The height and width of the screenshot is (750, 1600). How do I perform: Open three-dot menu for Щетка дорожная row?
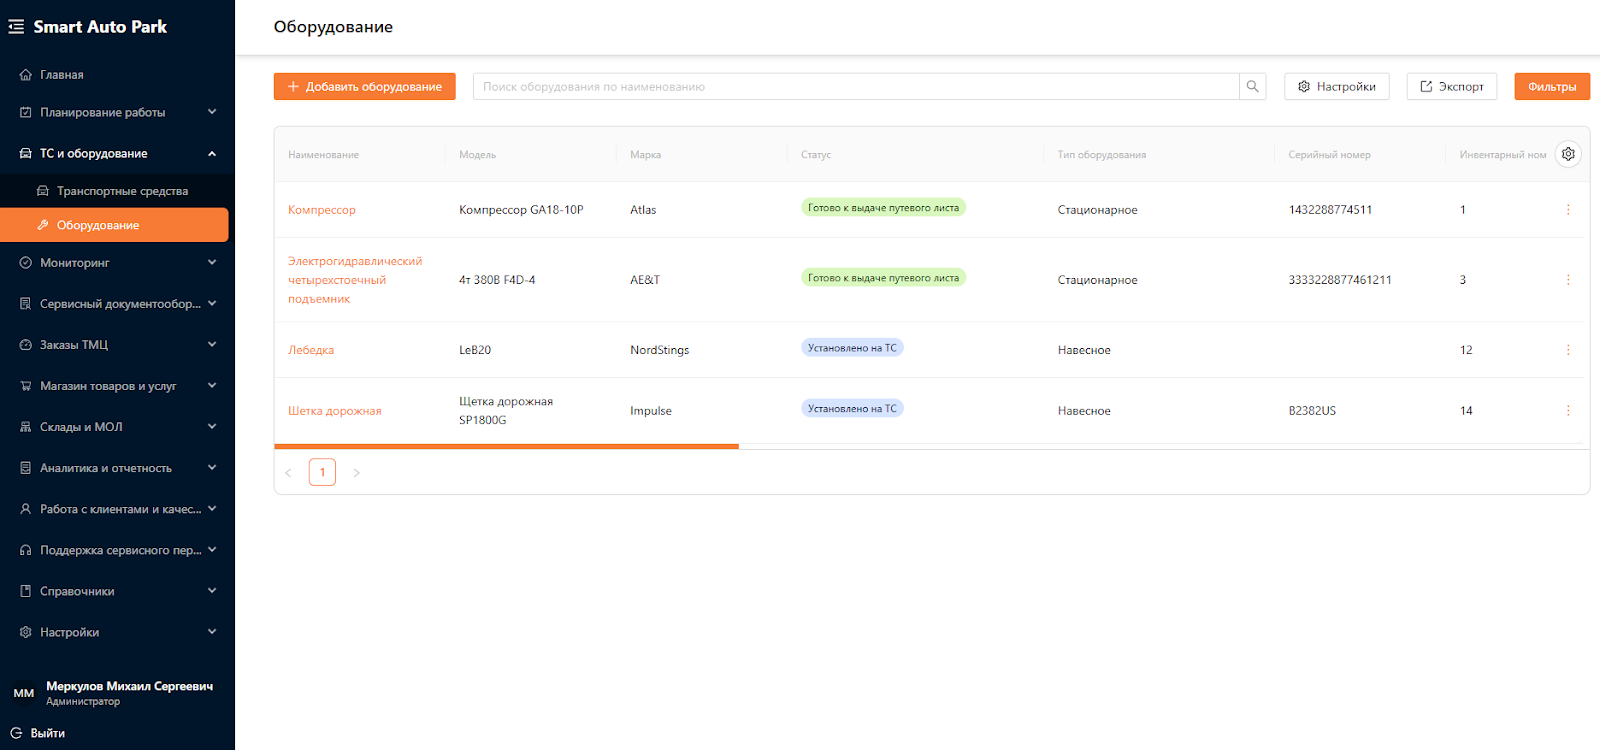click(1567, 411)
